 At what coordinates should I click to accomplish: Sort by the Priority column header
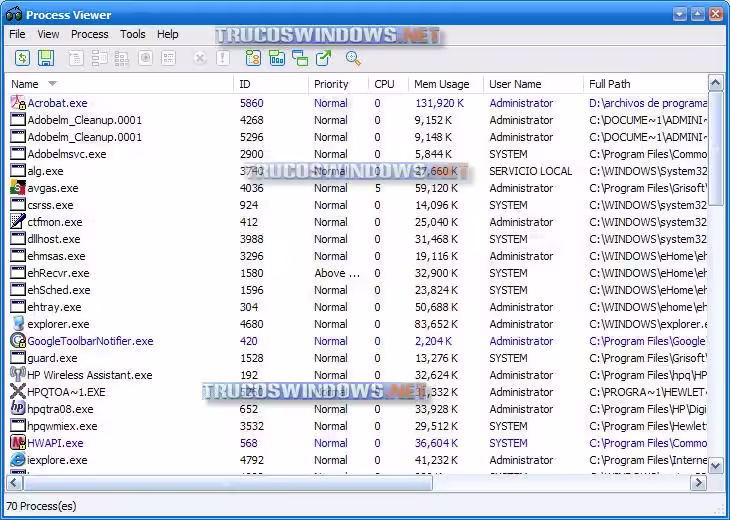[338, 84]
